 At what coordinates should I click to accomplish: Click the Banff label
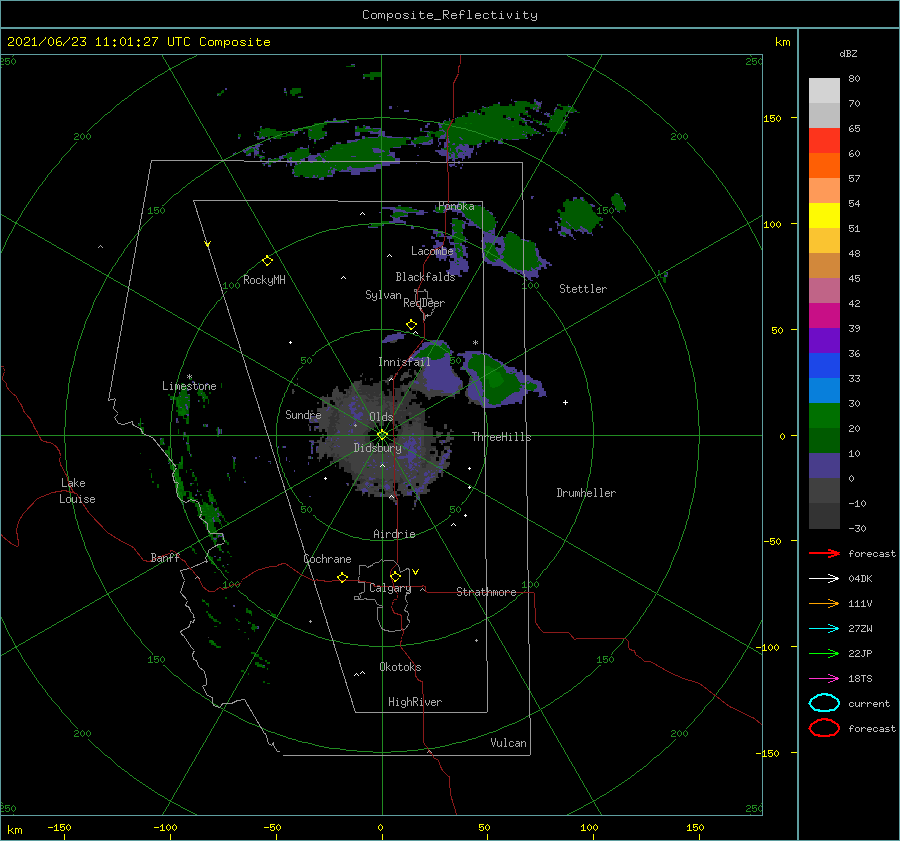(x=165, y=557)
